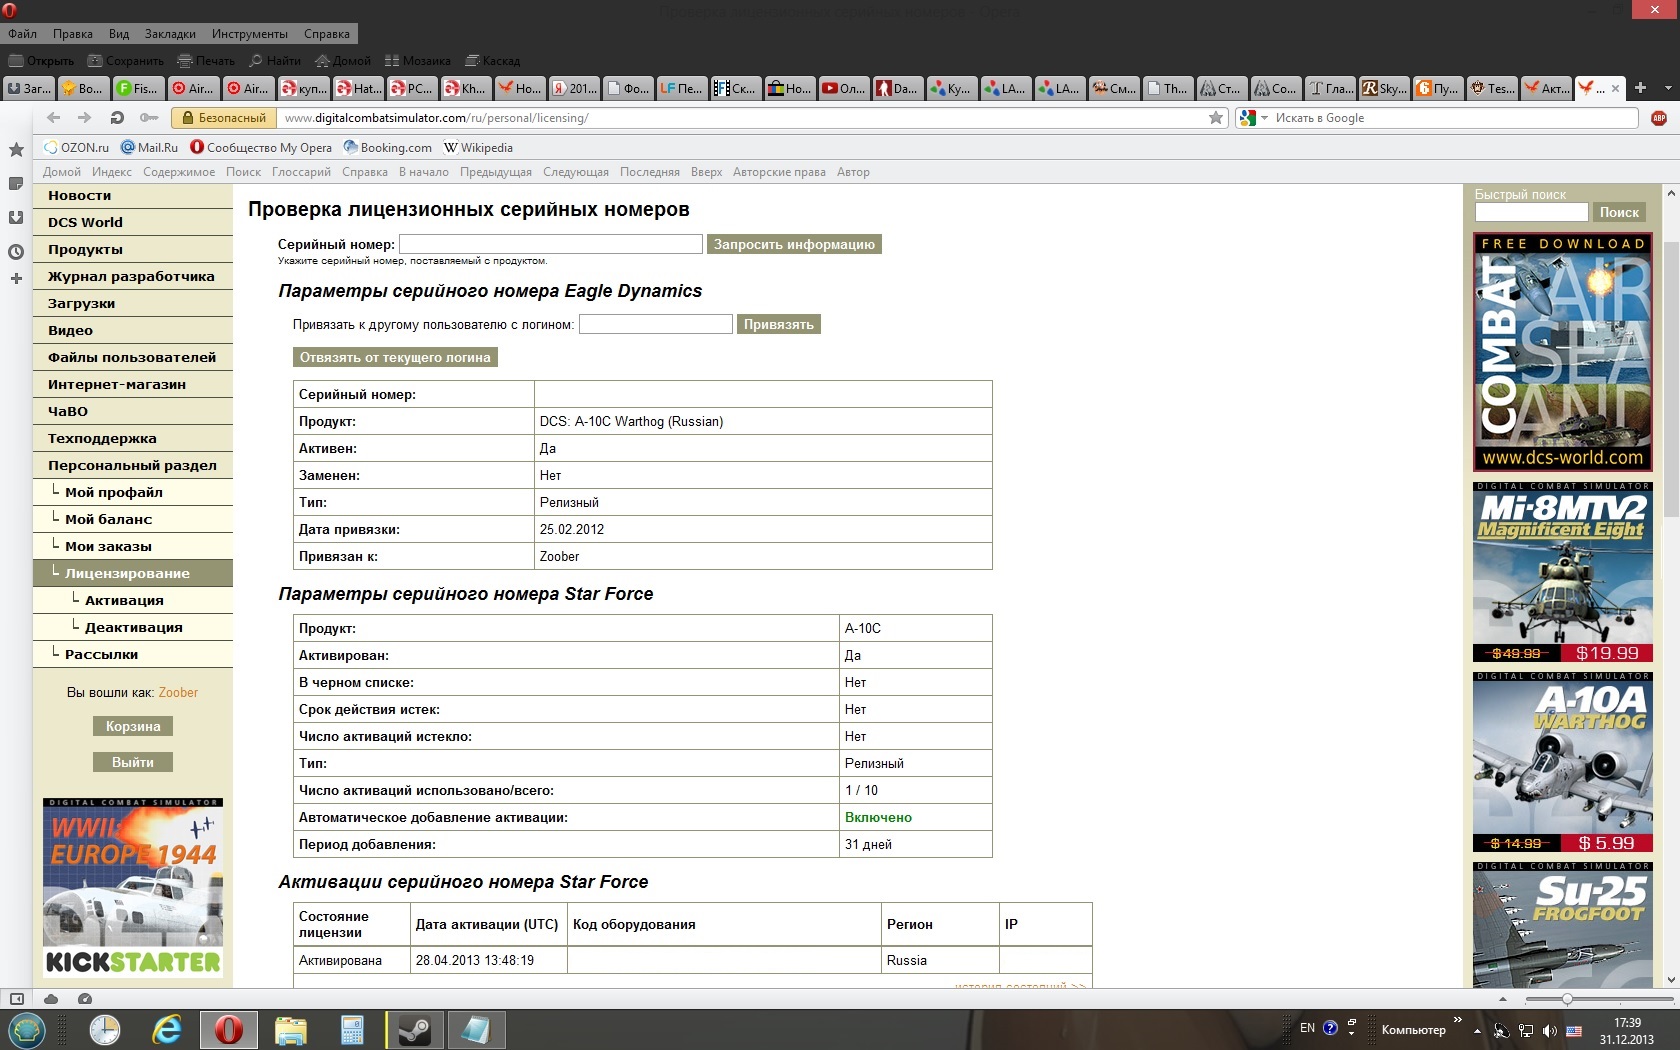
Task: Go to Интернет-магазин in site menu
Action: (x=133, y=384)
